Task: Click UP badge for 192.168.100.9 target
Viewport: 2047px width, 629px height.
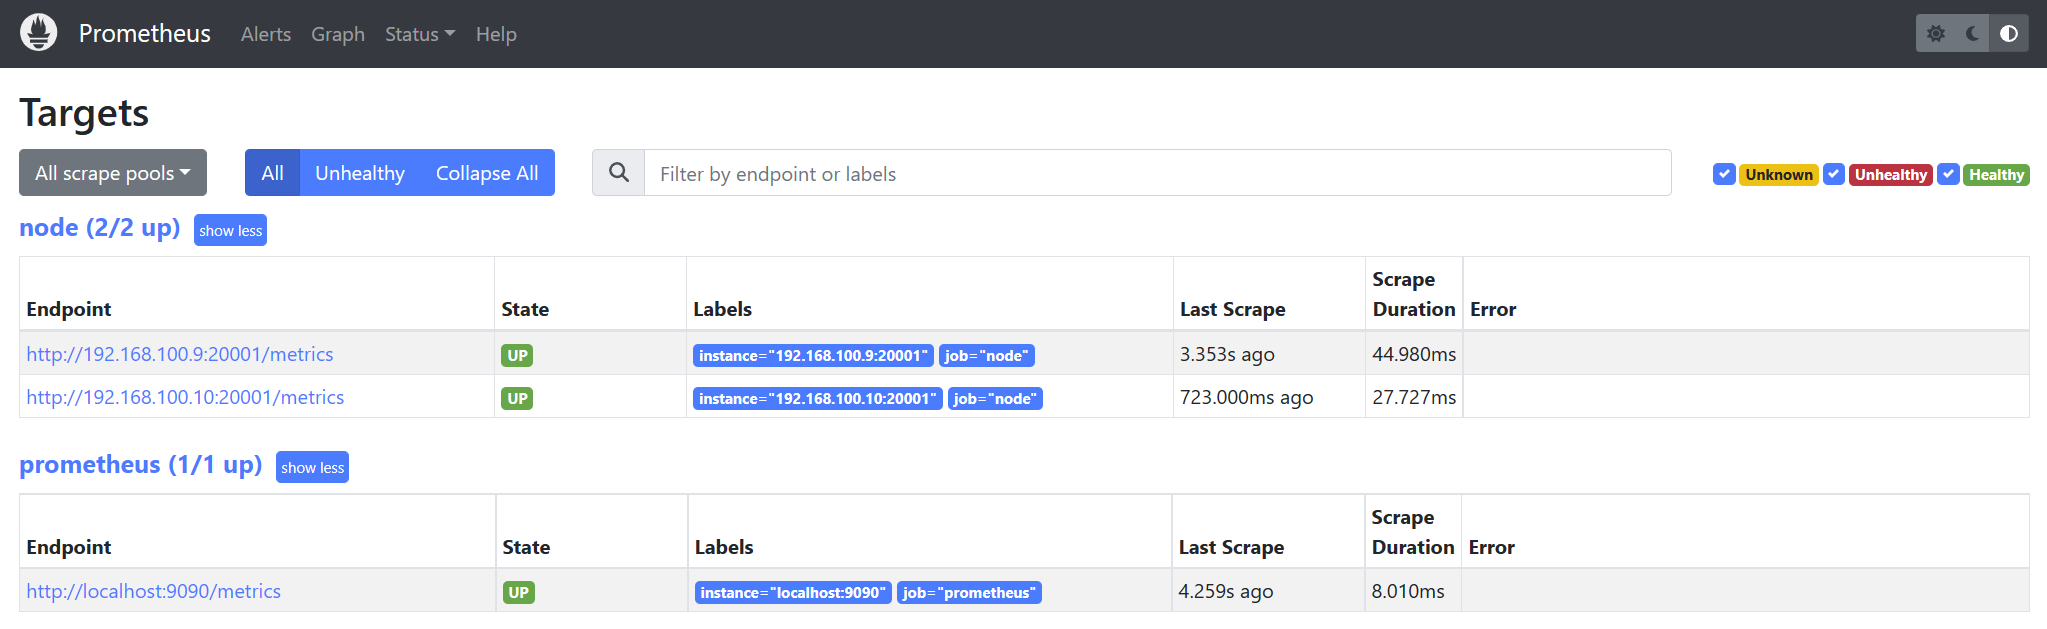Action: point(517,355)
